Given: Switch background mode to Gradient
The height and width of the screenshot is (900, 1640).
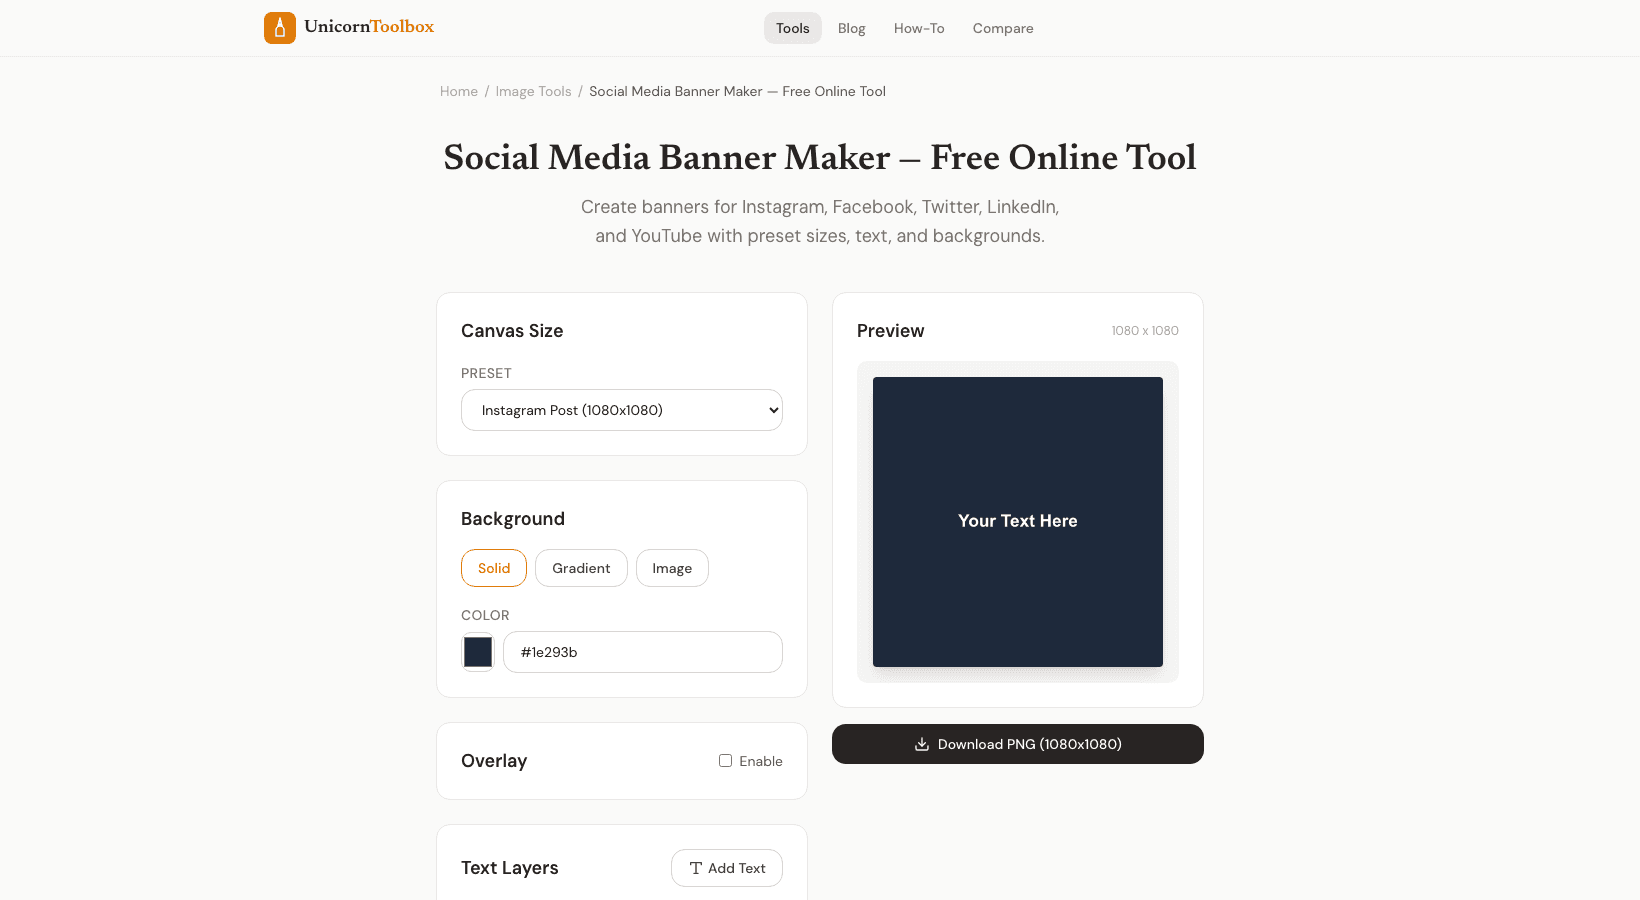Looking at the screenshot, I should [581, 568].
